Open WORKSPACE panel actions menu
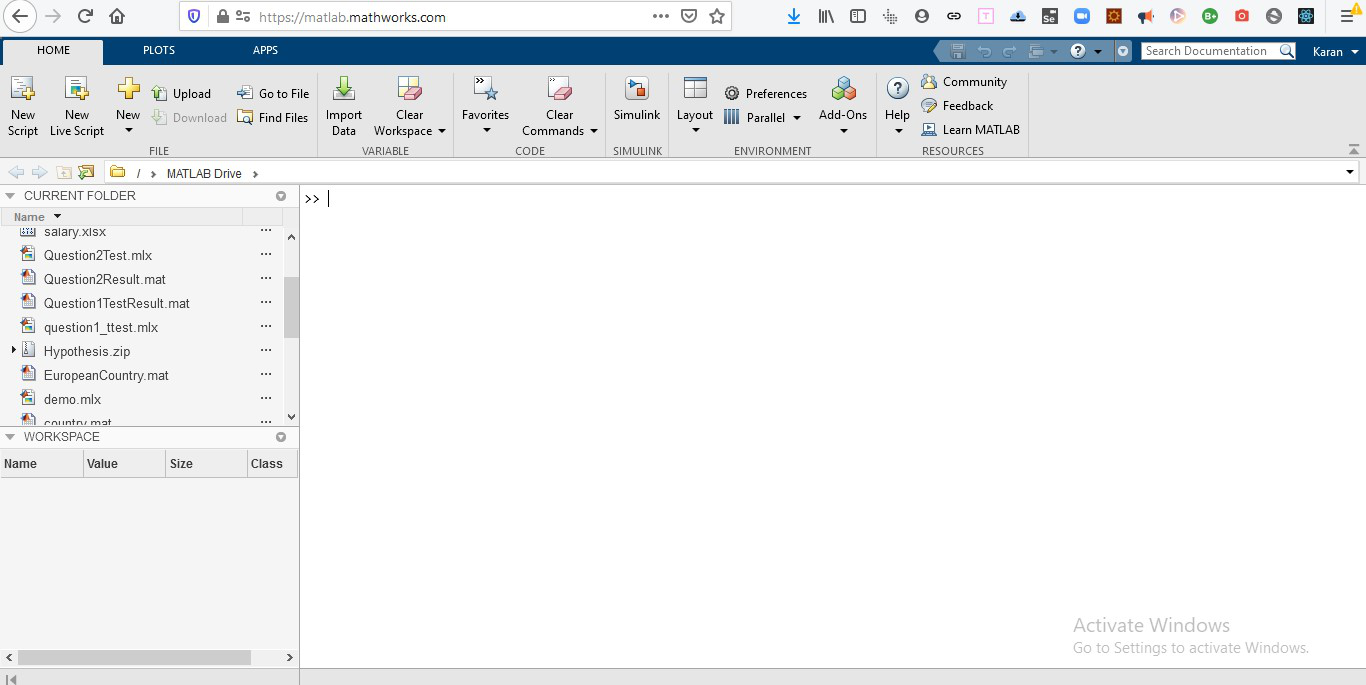Image resolution: width=1366 pixels, height=685 pixels. [281, 437]
